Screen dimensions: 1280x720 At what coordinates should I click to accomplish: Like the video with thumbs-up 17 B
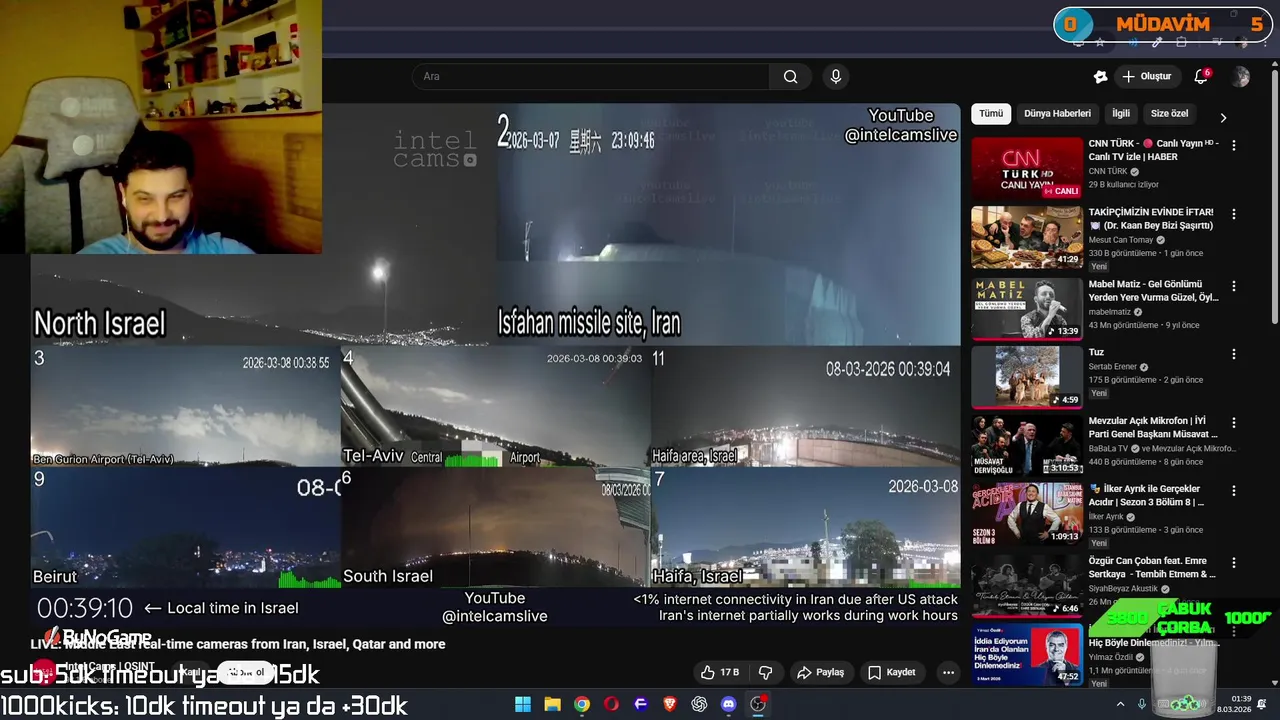[x=720, y=672]
